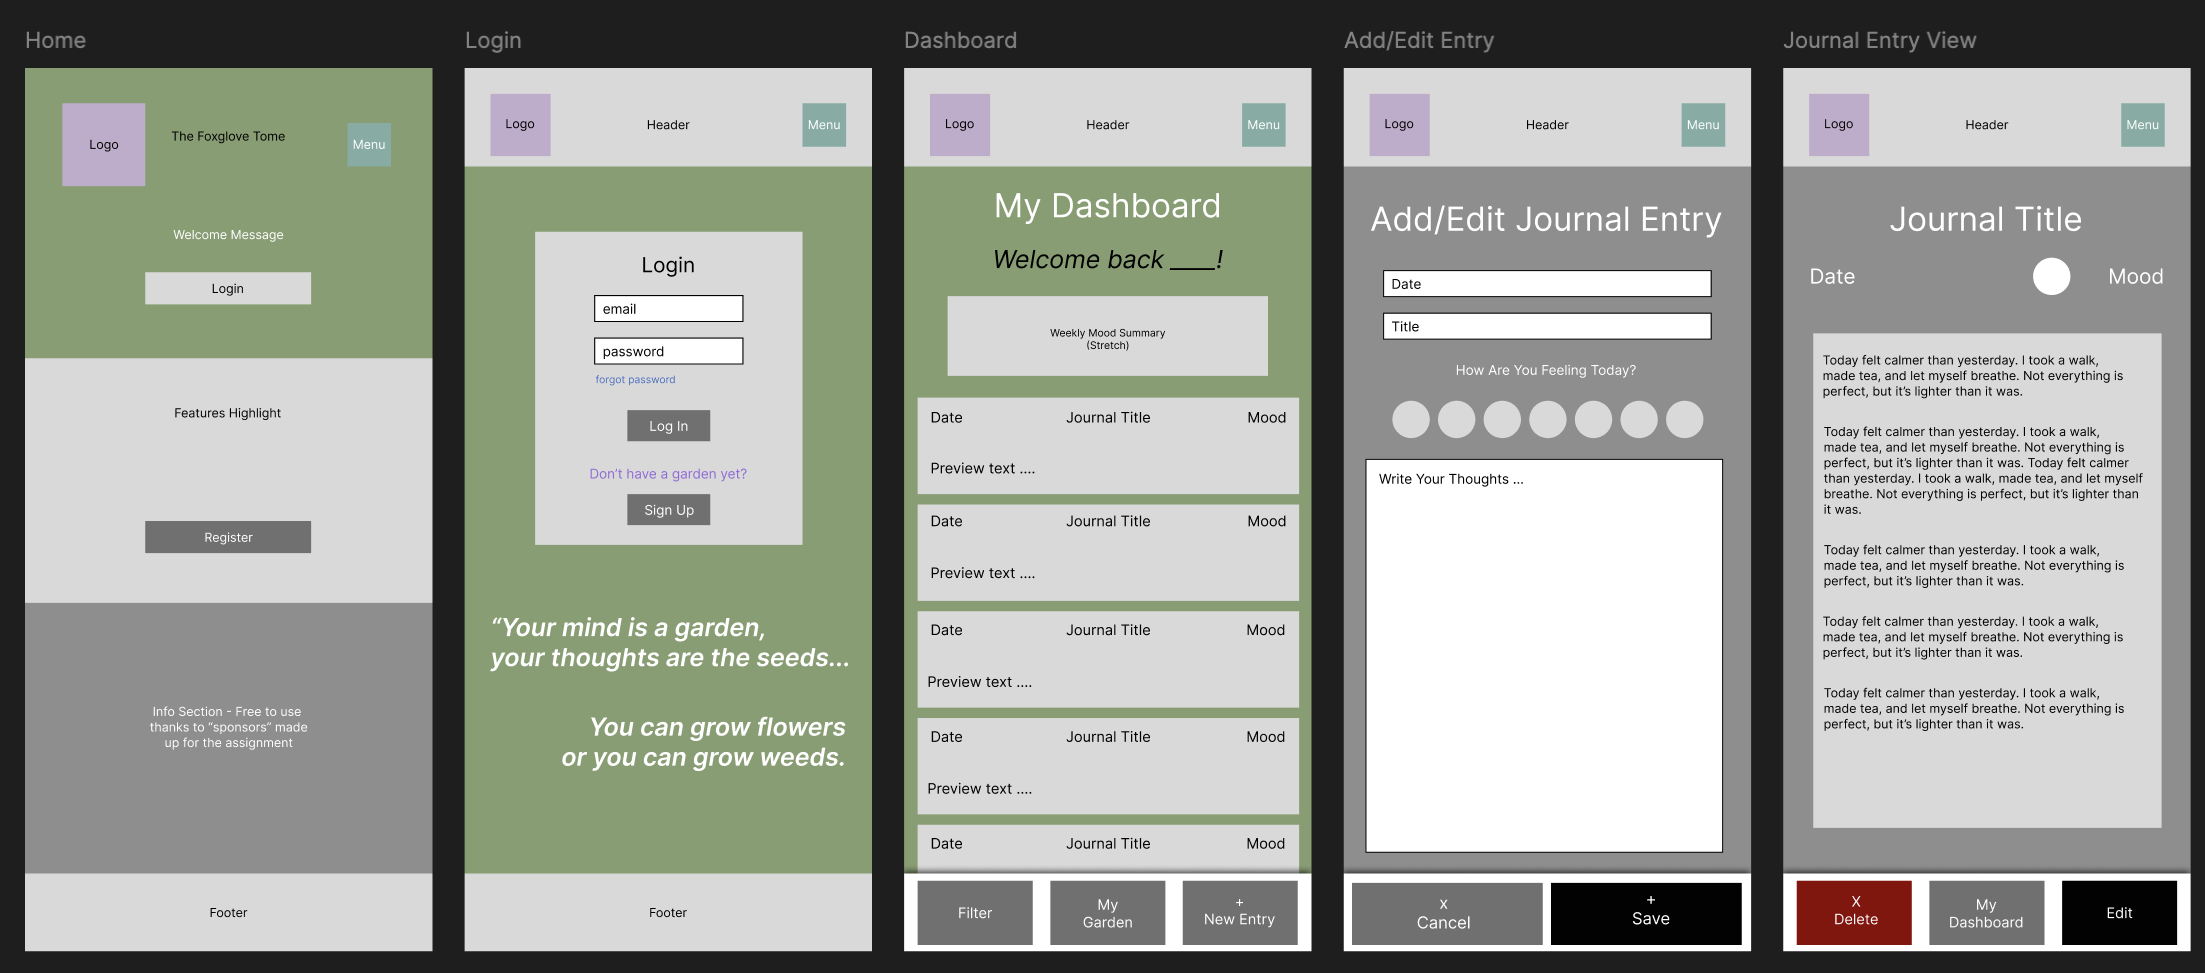
Task: Open the Menu on the Home screen
Action: click(368, 144)
